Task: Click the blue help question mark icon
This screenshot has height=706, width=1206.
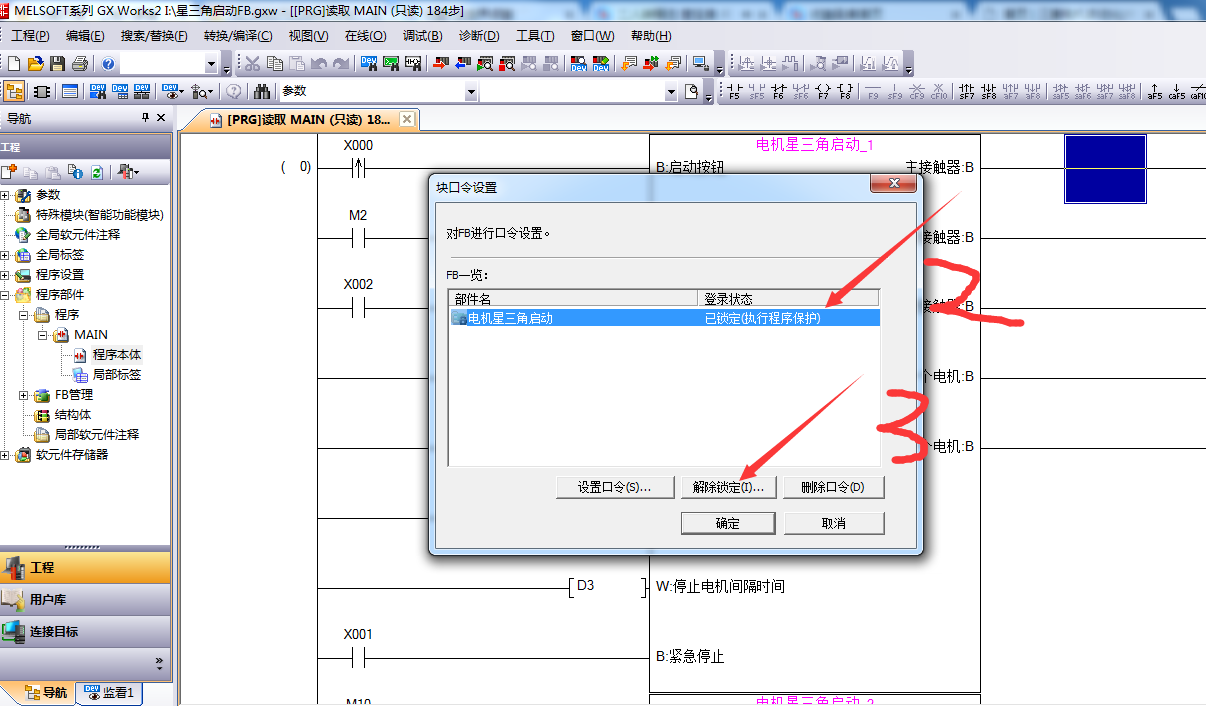Action: click(x=108, y=64)
